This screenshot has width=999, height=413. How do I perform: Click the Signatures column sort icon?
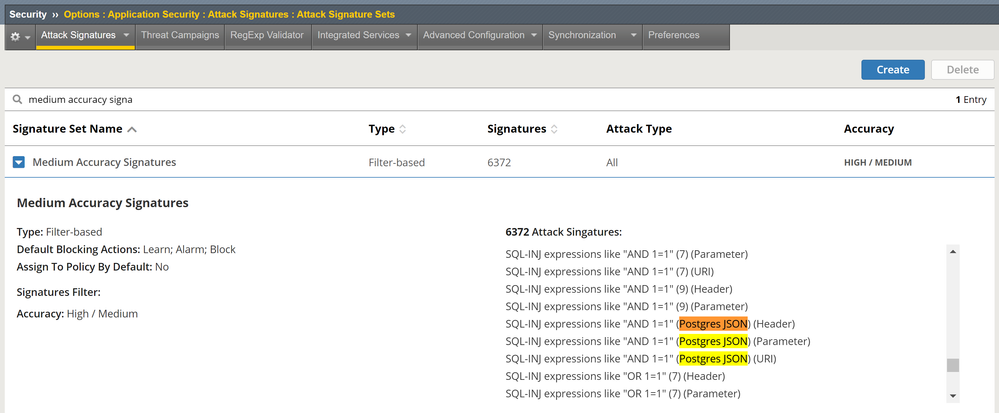[x=554, y=129]
